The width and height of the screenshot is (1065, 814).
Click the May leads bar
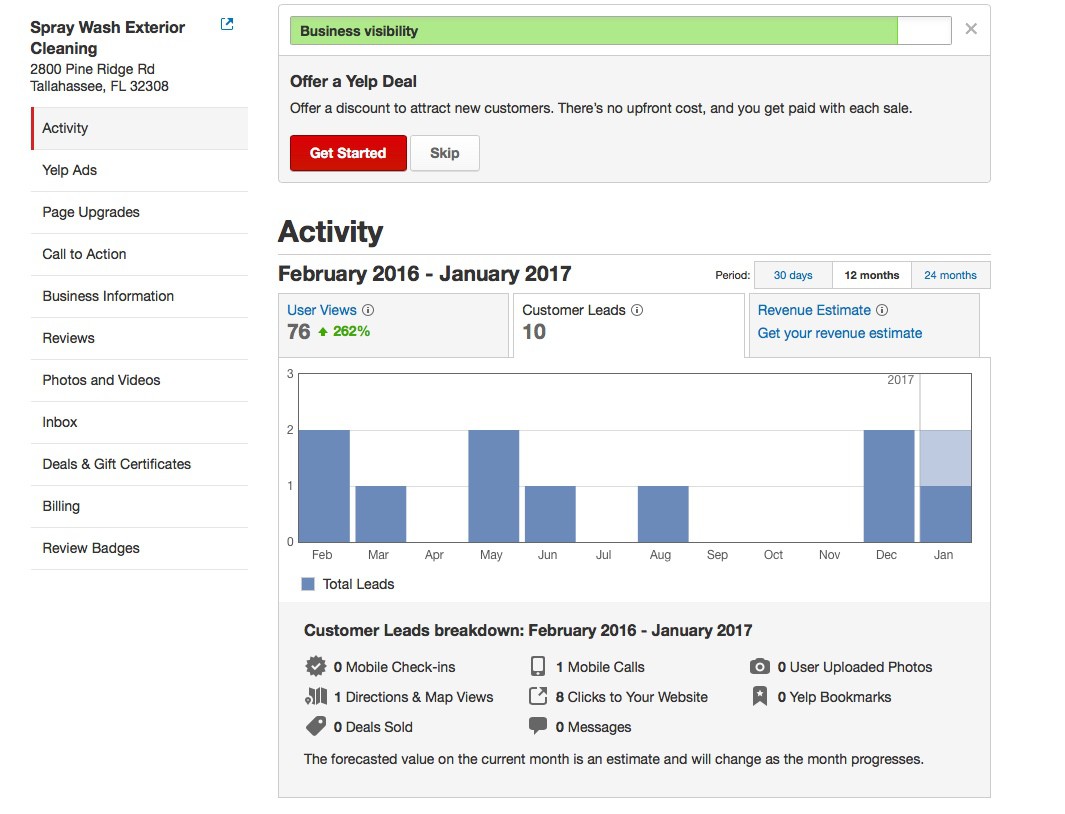(x=494, y=486)
